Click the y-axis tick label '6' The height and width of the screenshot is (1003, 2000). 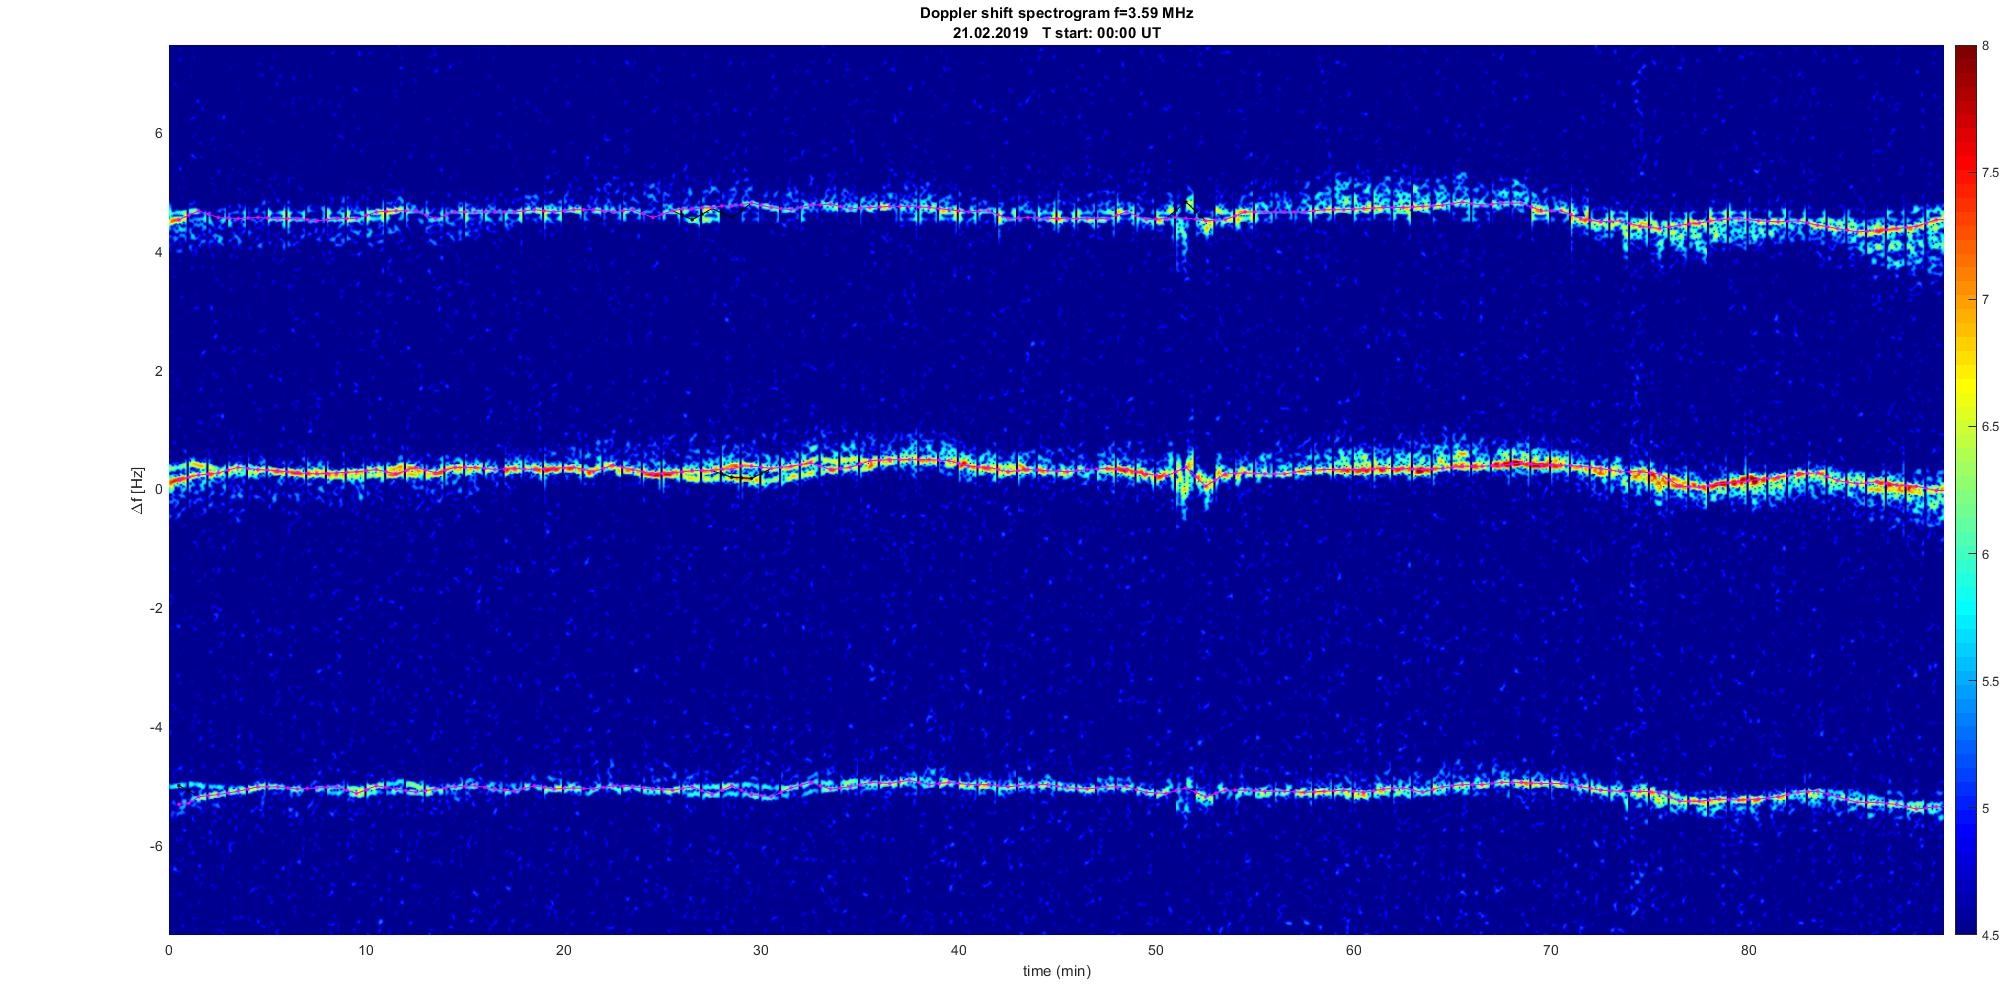(158, 134)
